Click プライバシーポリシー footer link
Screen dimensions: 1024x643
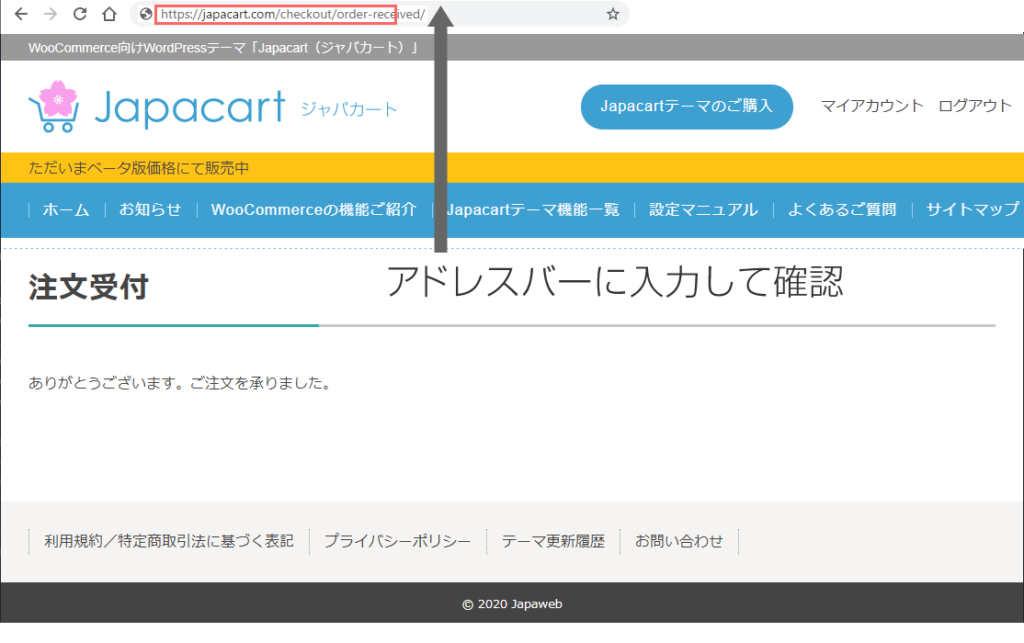point(397,541)
